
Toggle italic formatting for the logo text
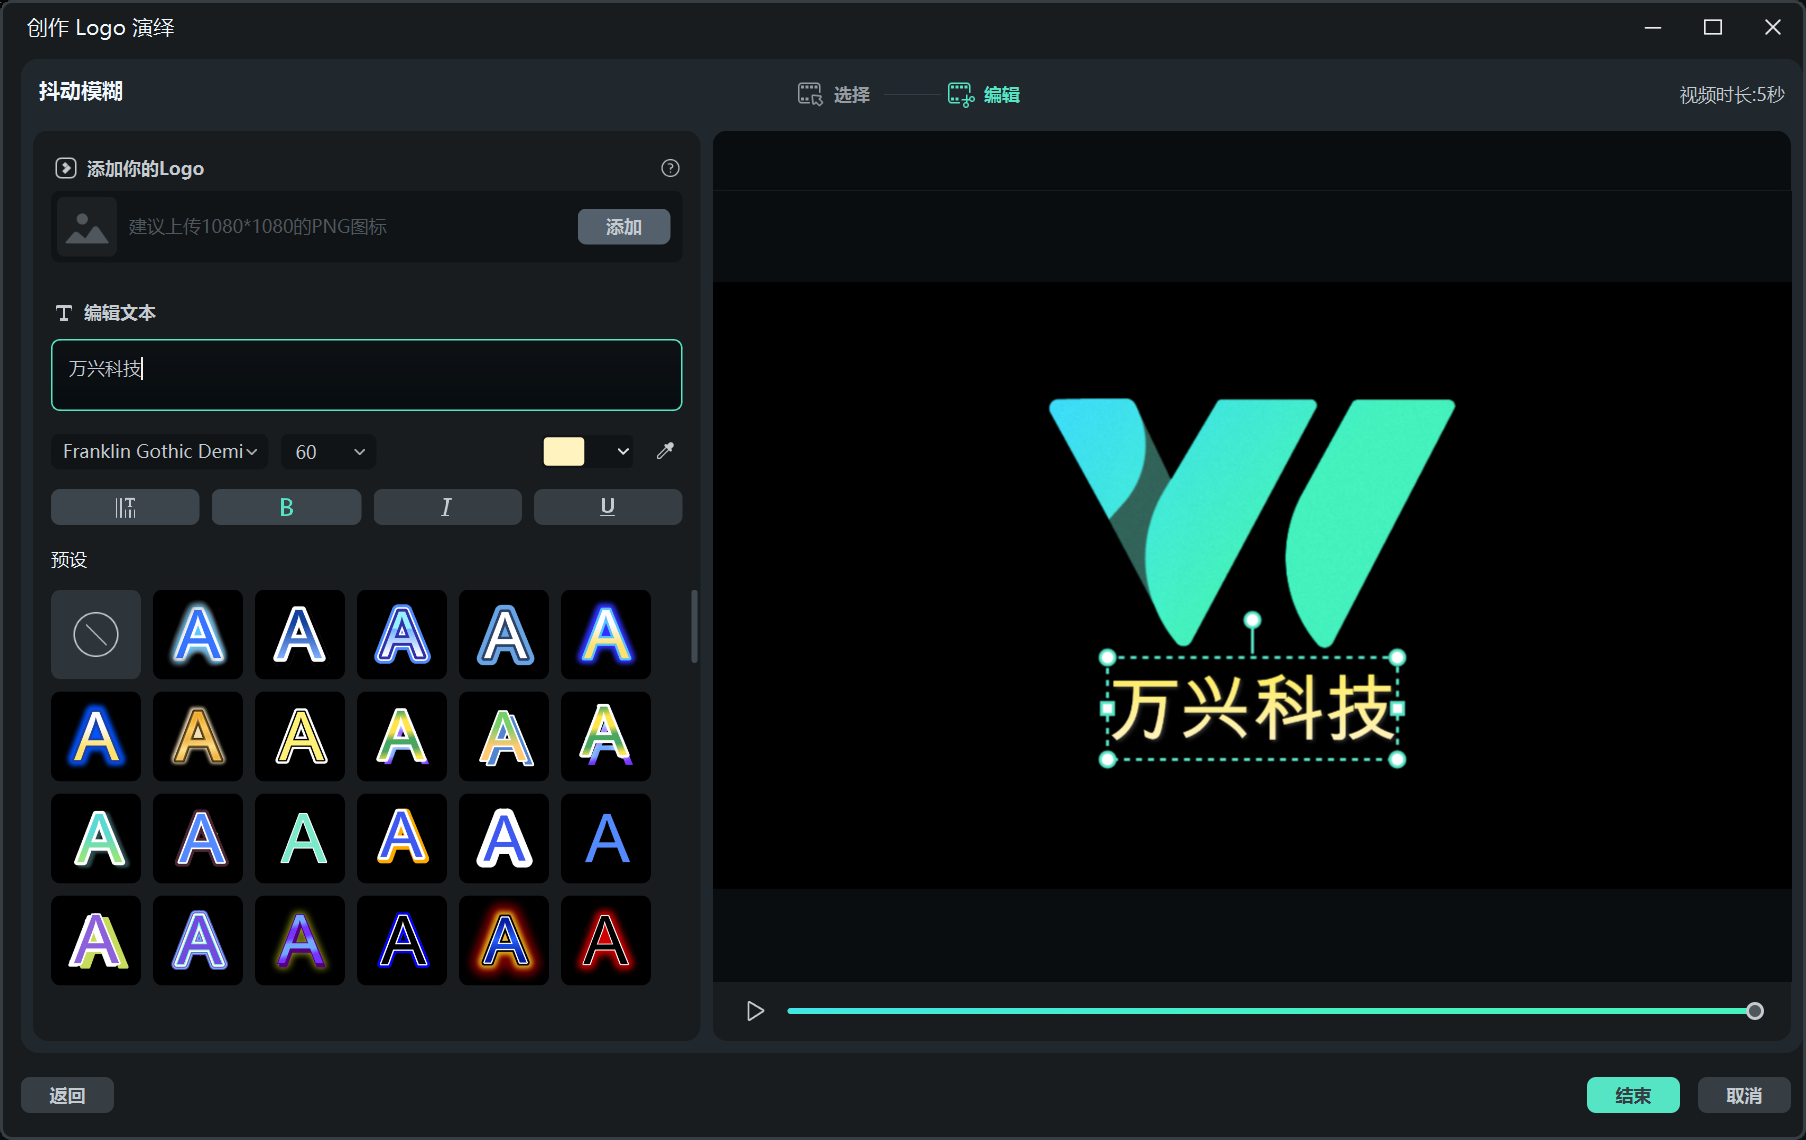(447, 506)
